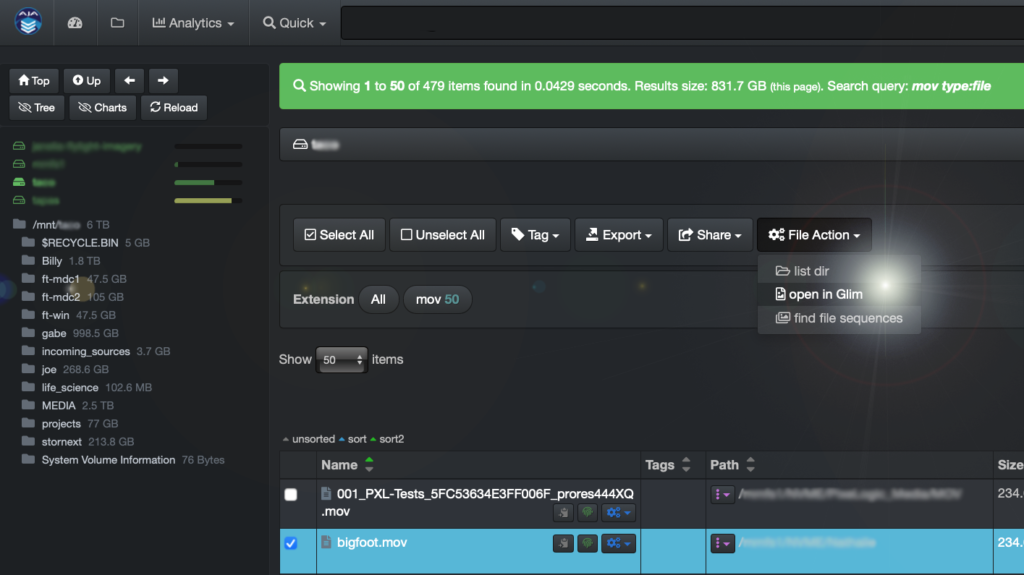Open the Diskover logo home
The width and height of the screenshot is (1024, 575).
(x=28, y=22)
